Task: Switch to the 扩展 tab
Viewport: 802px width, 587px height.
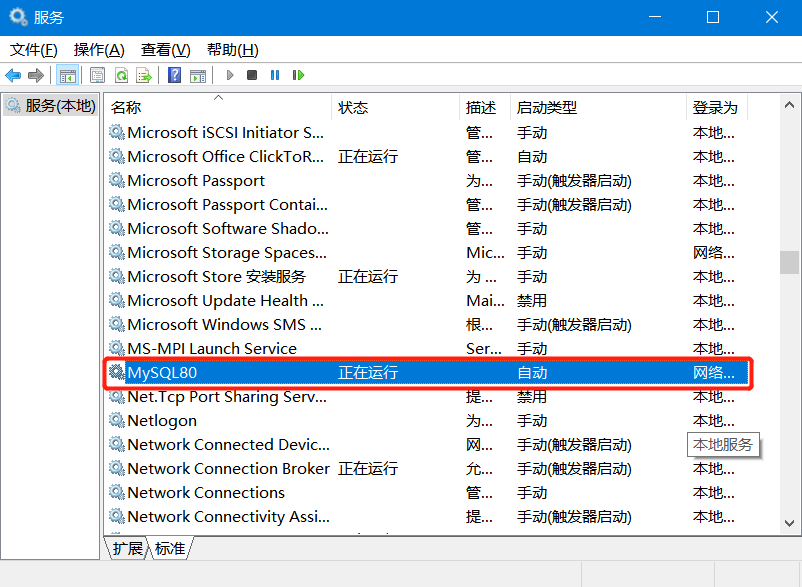Action: click(x=127, y=549)
